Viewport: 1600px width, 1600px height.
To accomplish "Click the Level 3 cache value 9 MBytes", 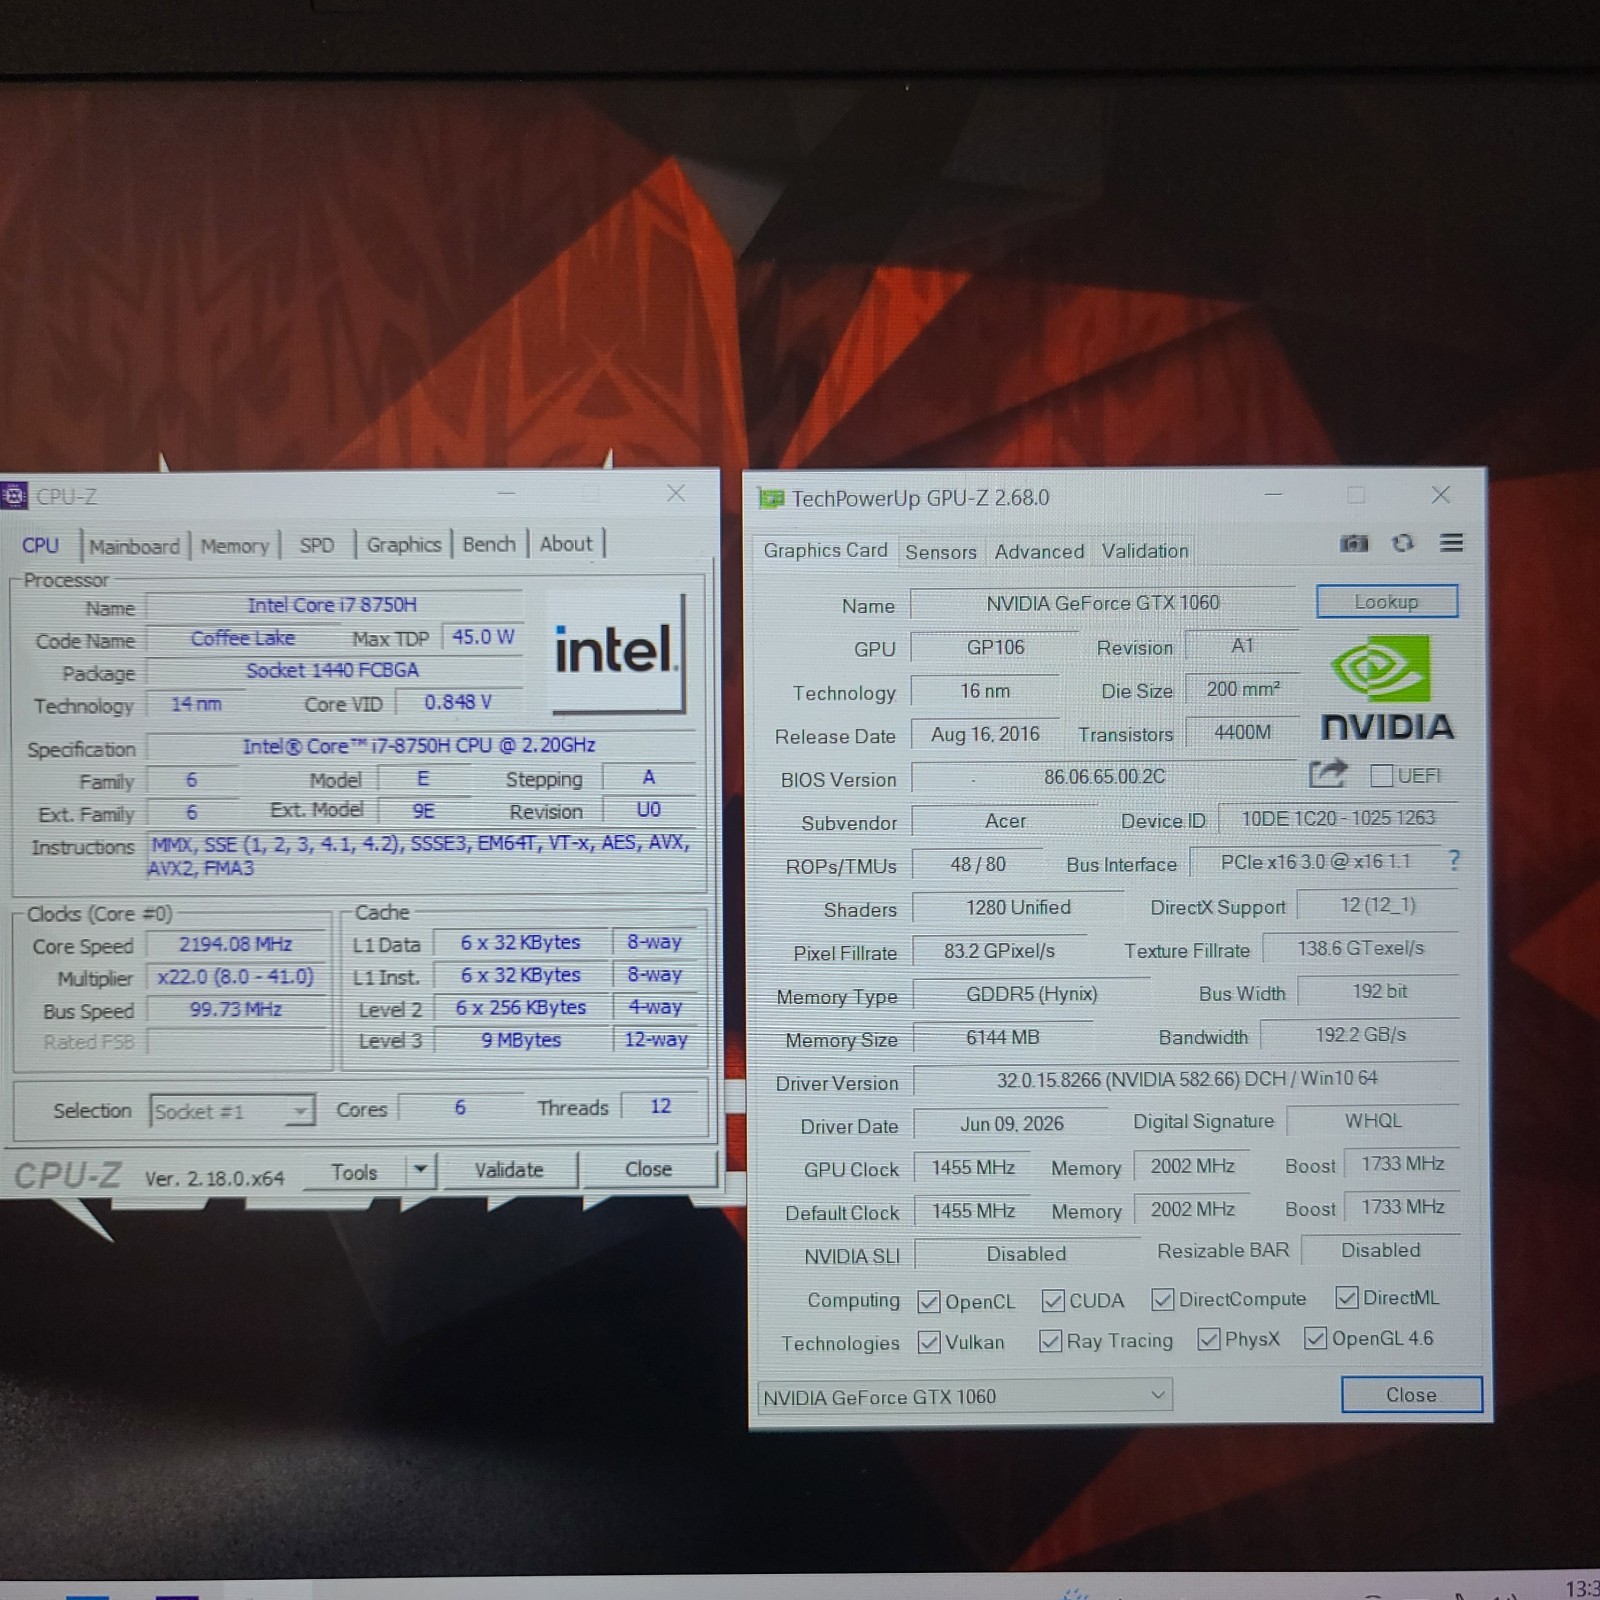I will pyautogui.click(x=521, y=1040).
